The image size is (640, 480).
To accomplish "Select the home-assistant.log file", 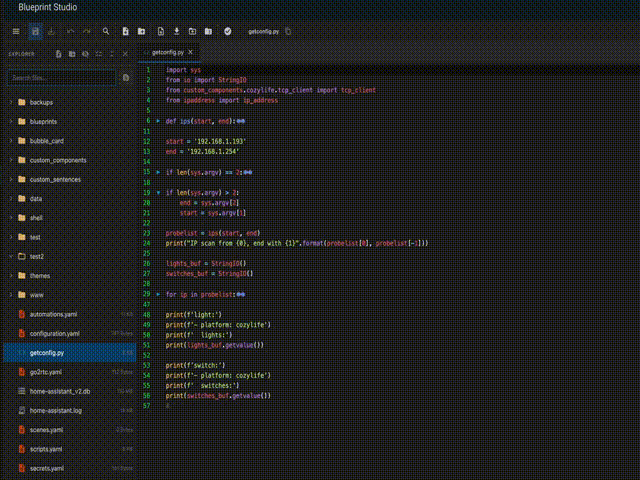I will click(x=57, y=410).
